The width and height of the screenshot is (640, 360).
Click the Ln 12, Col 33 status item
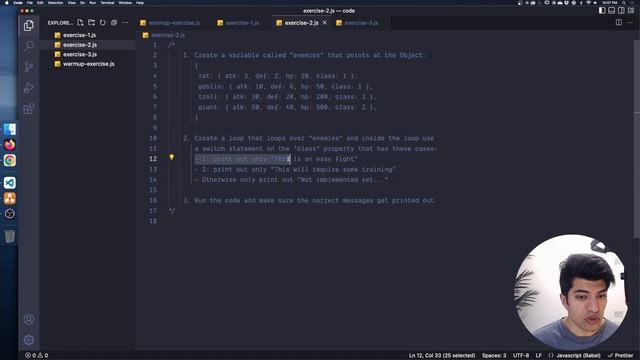tap(442, 355)
